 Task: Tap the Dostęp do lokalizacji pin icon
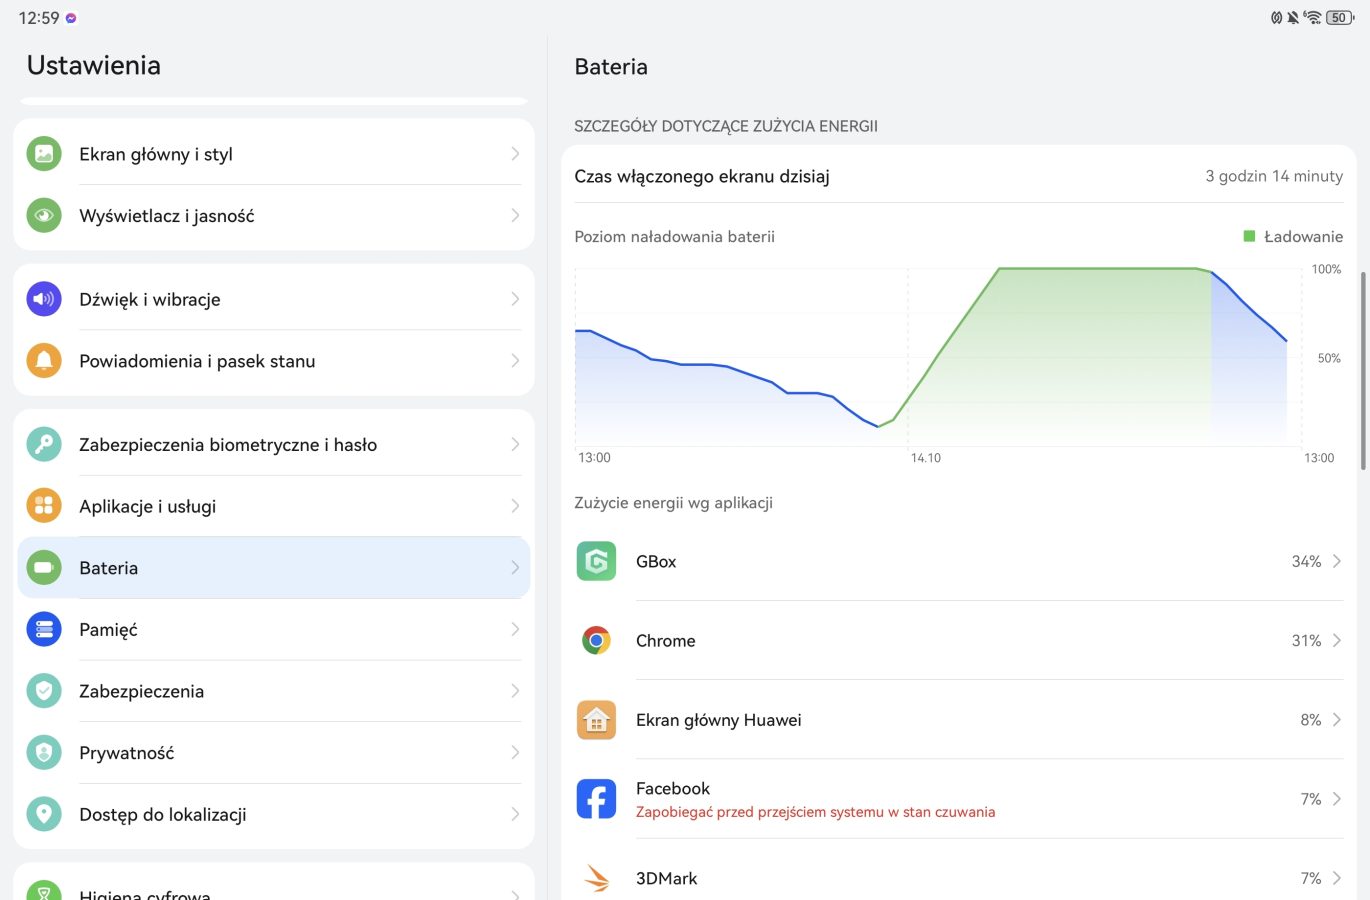pos(44,814)
